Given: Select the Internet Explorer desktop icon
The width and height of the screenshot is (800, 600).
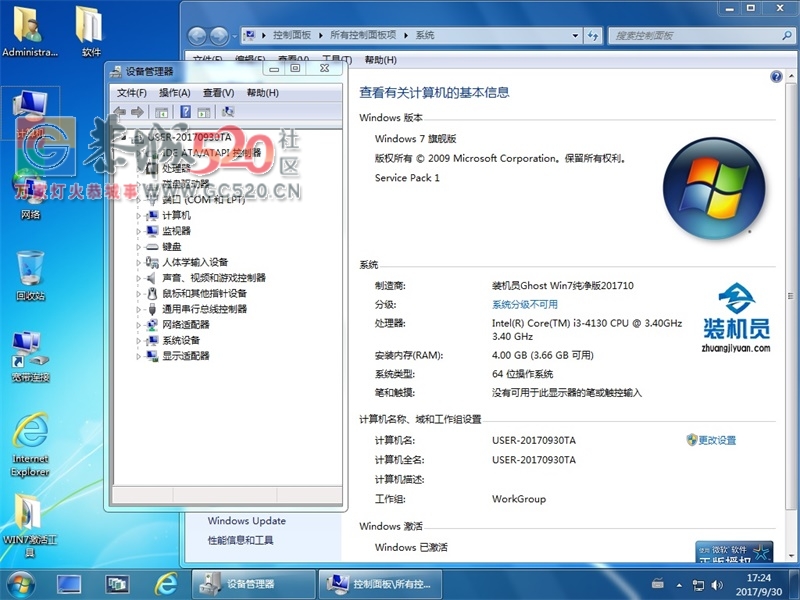Looking at the screenshot, I should (x=31, y=444).
